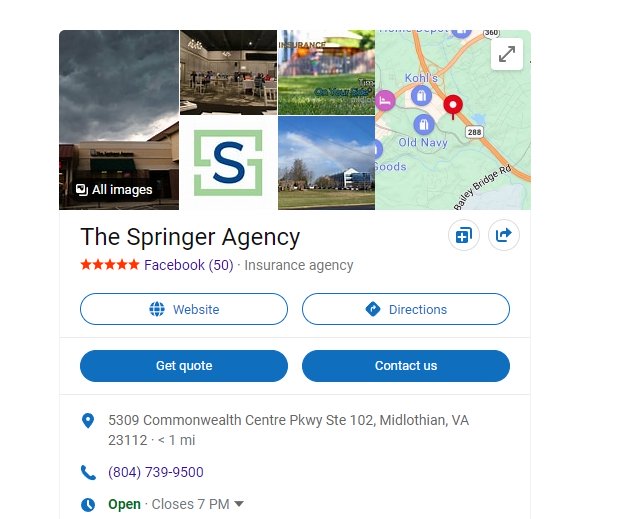Click the Kohl's shopping bag map marker
Screen dimensions: 642x519
tap(421, 96)
